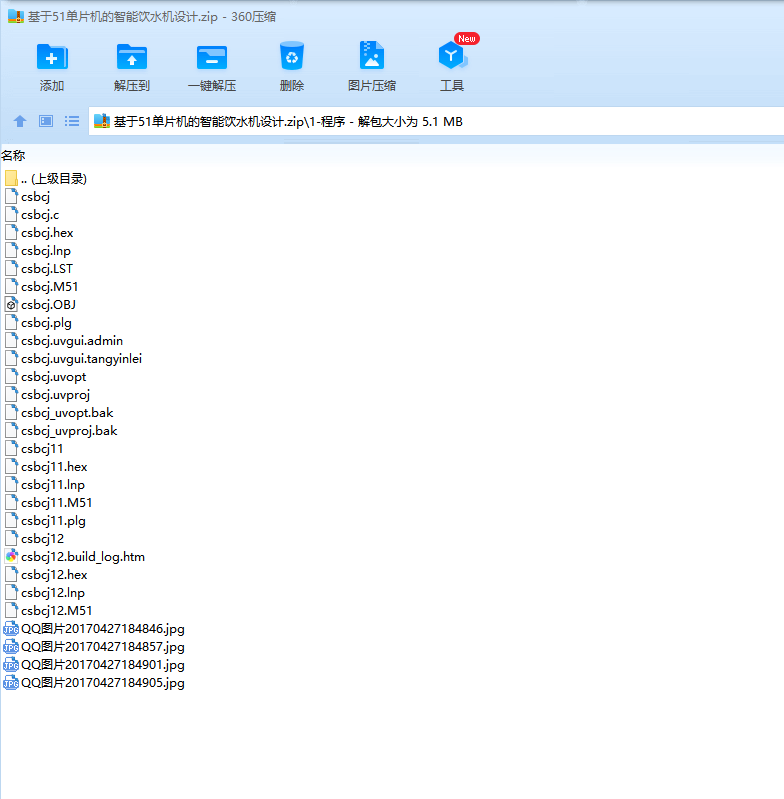
Task: Select the file csbcj11 without extension
Action: tap(34, 449)
